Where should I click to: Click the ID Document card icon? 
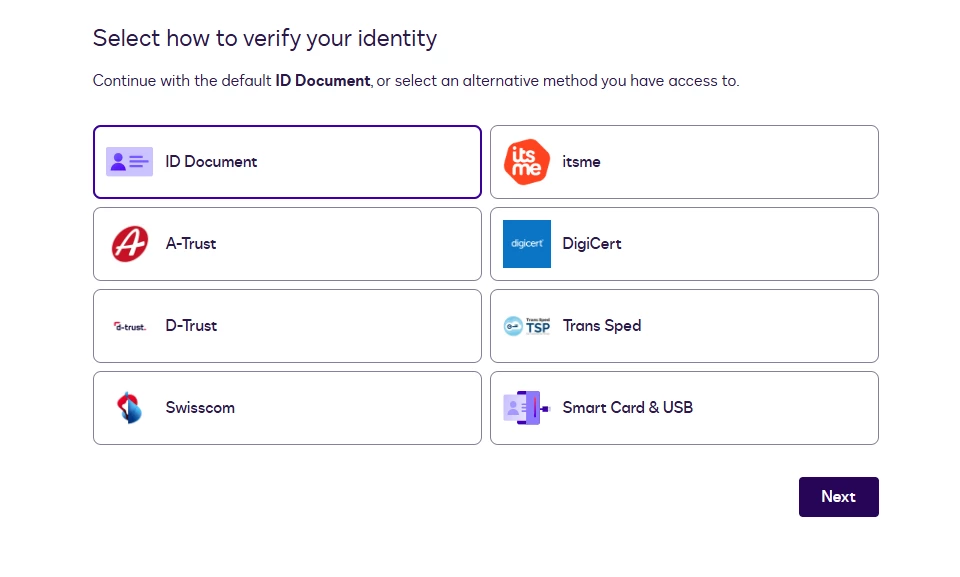(x=129, y=162)
